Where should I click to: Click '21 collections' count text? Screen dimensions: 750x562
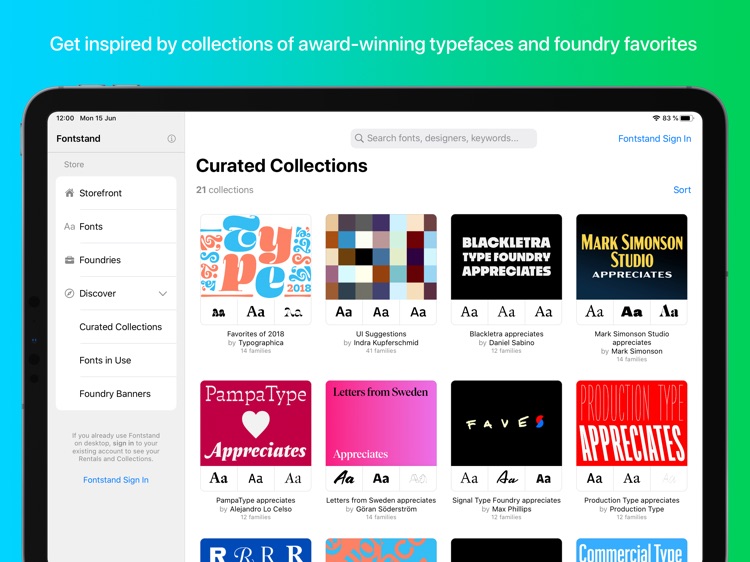click(225, 190)
